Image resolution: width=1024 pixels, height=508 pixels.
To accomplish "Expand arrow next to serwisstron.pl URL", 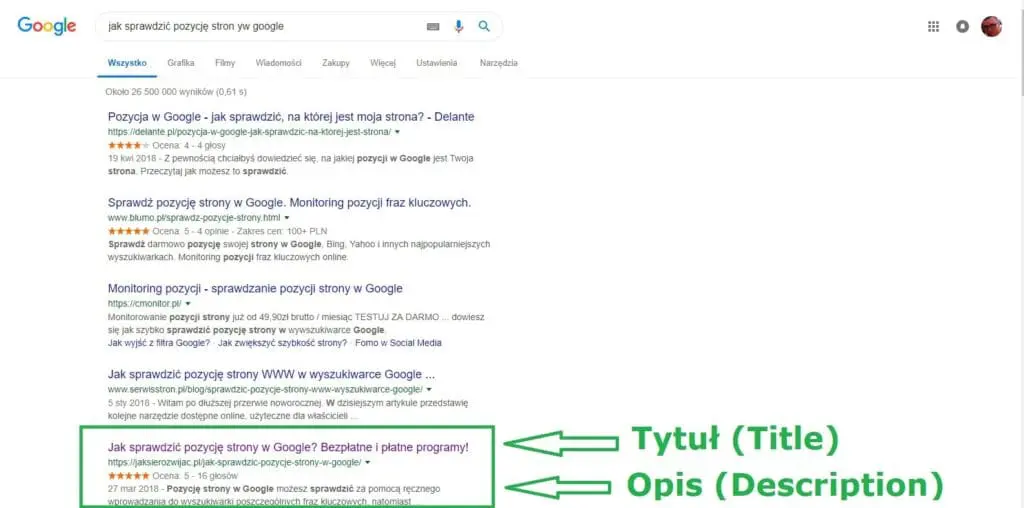I will [x=428, y=389].
